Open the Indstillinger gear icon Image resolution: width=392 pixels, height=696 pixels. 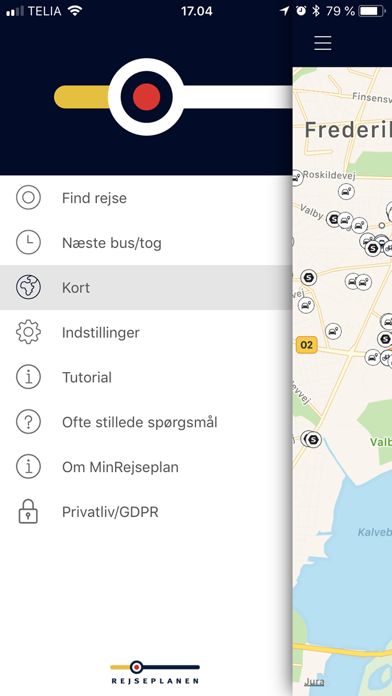[28, 332]
